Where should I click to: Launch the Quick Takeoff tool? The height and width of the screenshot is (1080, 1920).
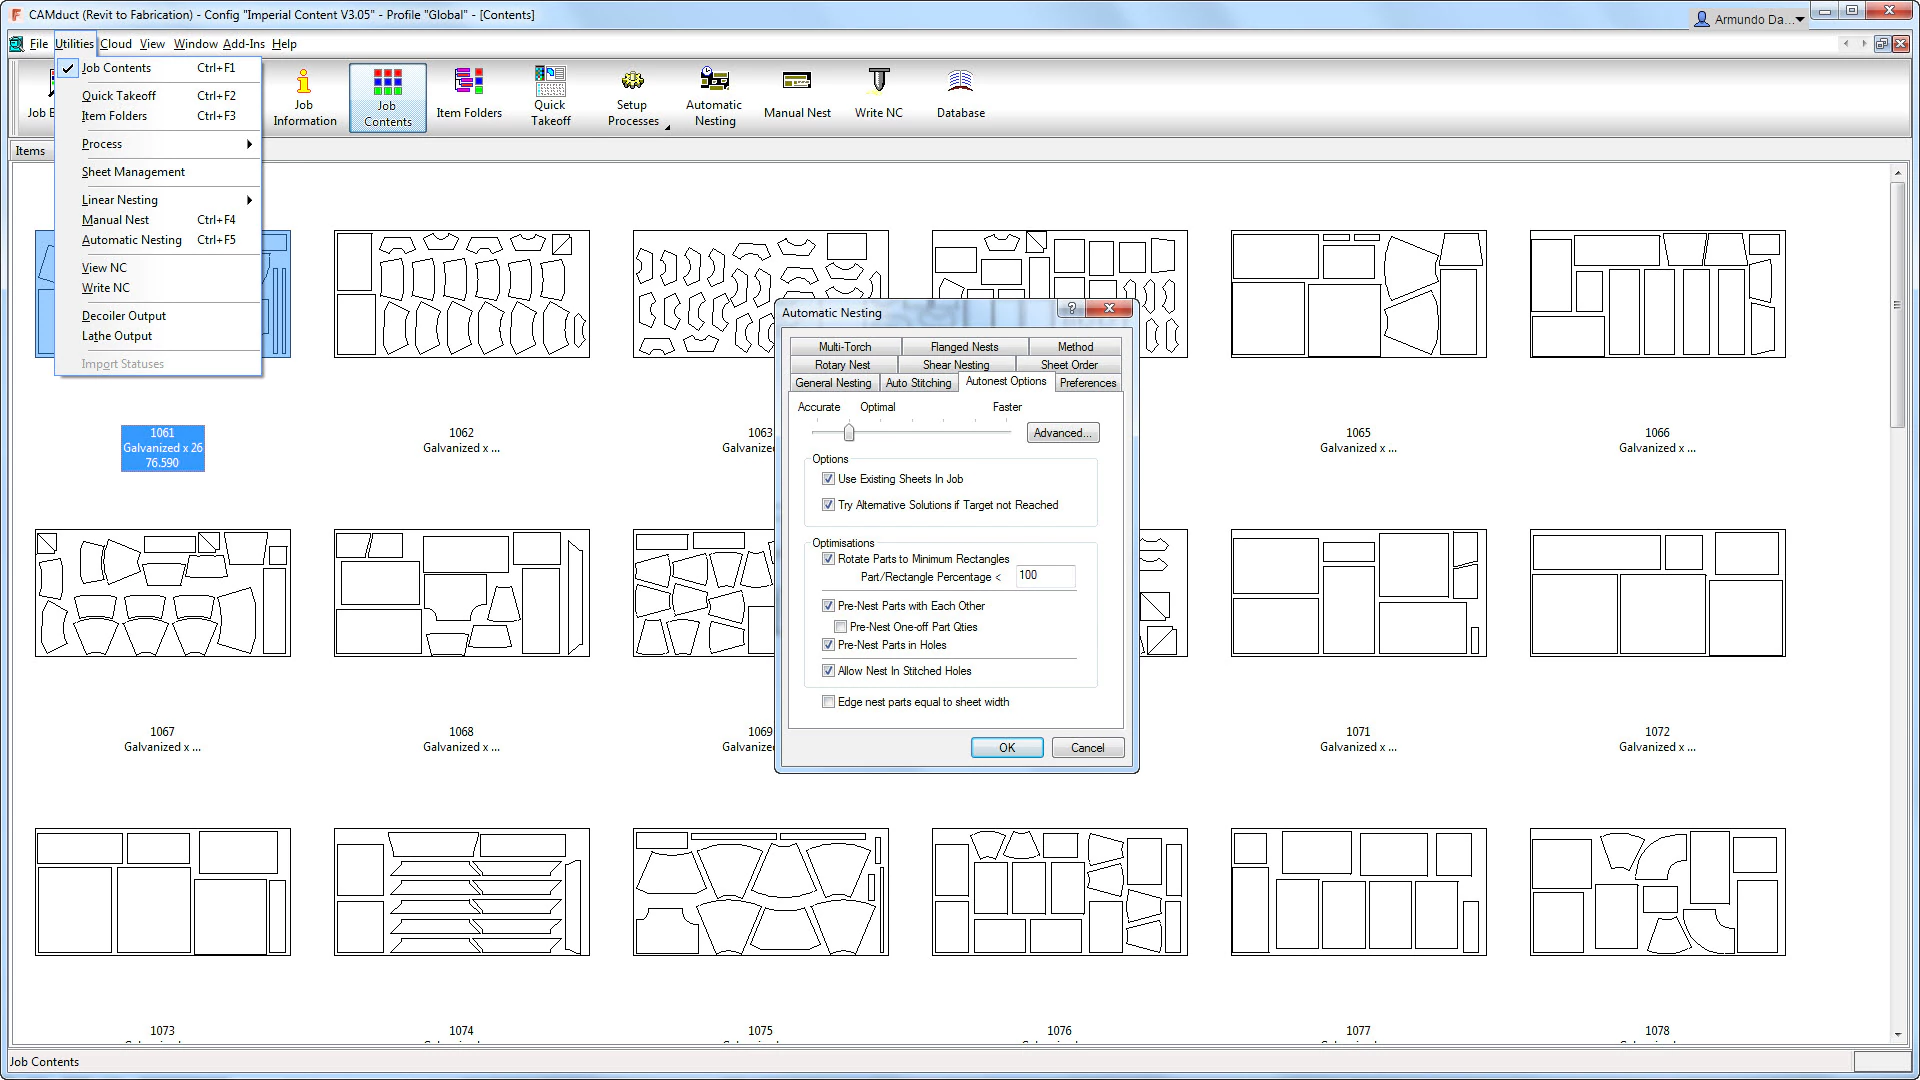pyautogui.click(x=550, y=97)
